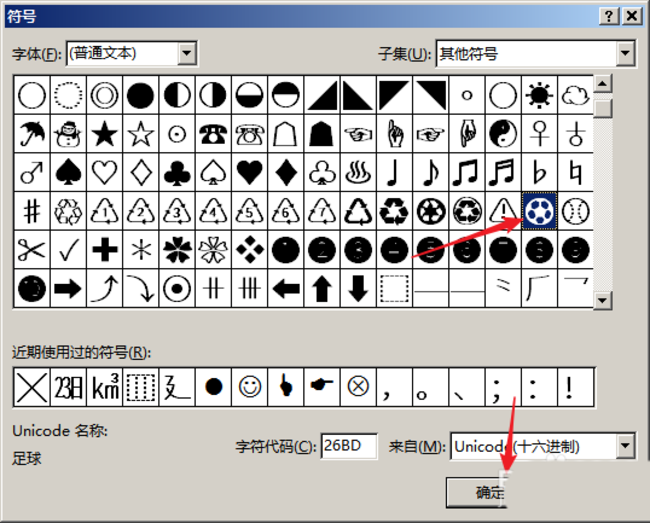The height and width of the screenshot is (523, 650).
Task: Open the 字体 font dropdown
Action: (x=186, y=53)
